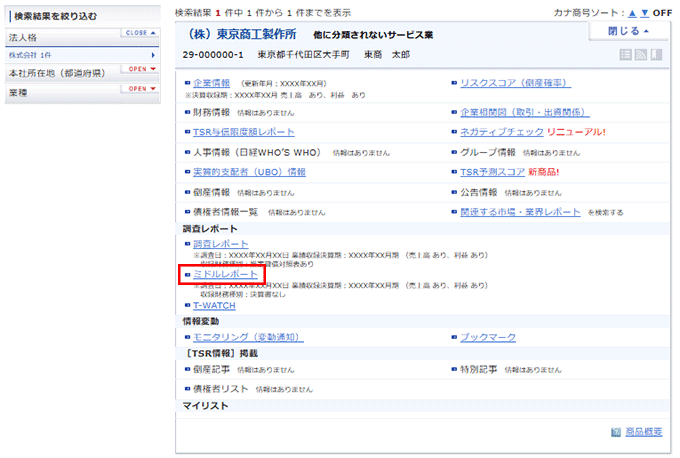
Task: Open the T-WATCH link
Action: click(x=214, y=305)
